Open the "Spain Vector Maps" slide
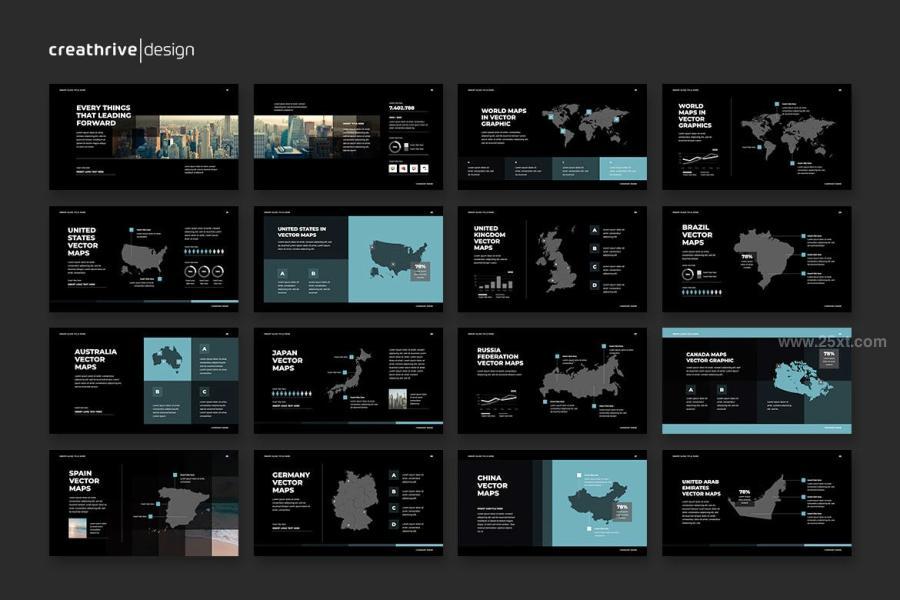The image size is (900, 600). point(143,503)
